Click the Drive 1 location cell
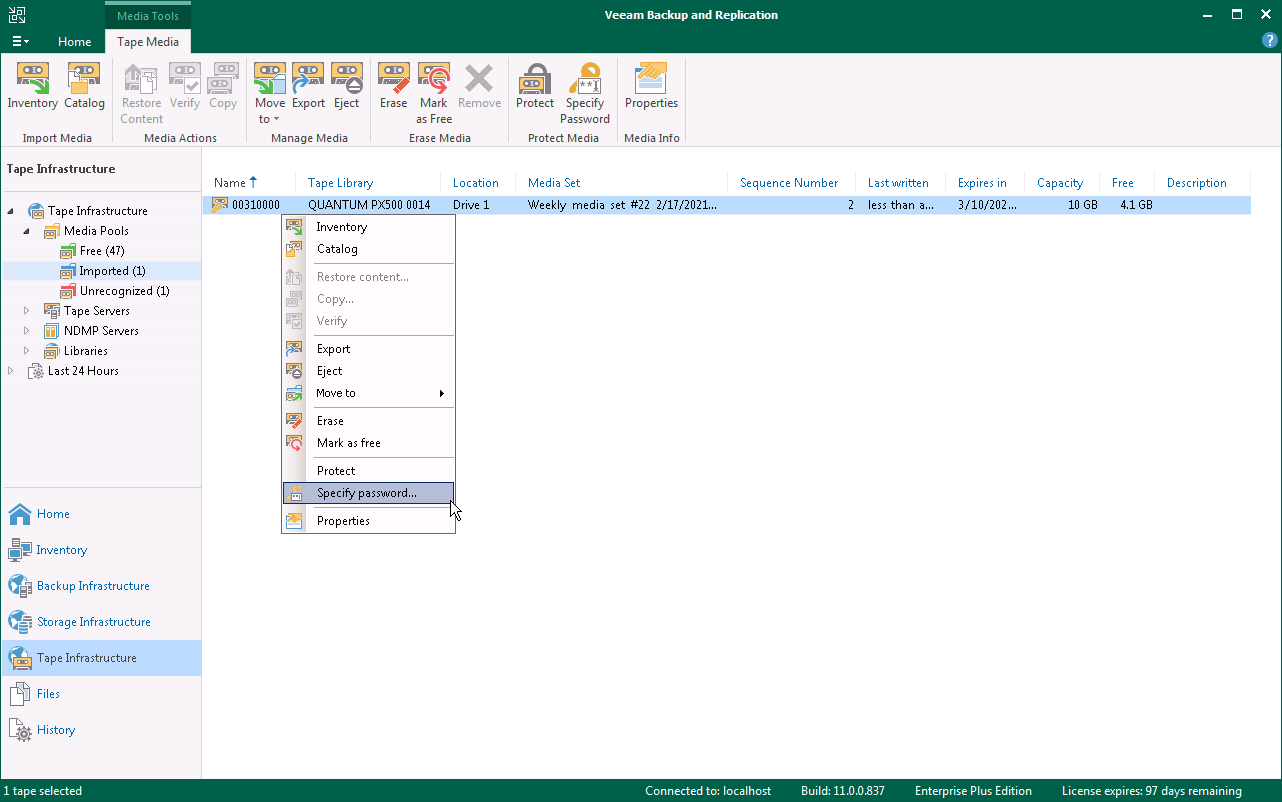The width and height of the screenshot is (1282, 802). [471, 205]
